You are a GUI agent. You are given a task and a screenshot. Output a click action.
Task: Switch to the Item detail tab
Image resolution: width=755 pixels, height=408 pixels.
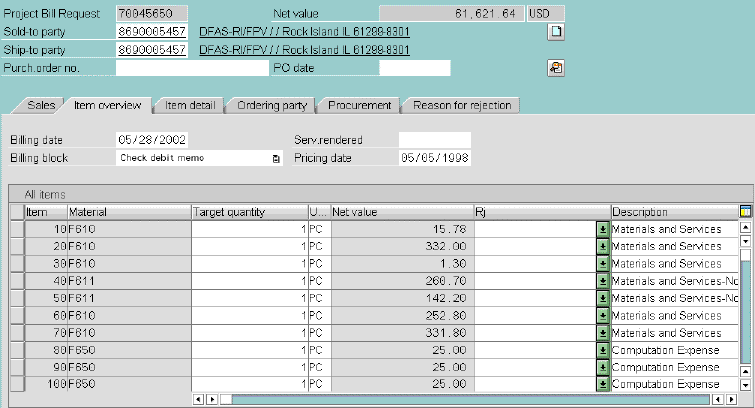click(189, 105)
